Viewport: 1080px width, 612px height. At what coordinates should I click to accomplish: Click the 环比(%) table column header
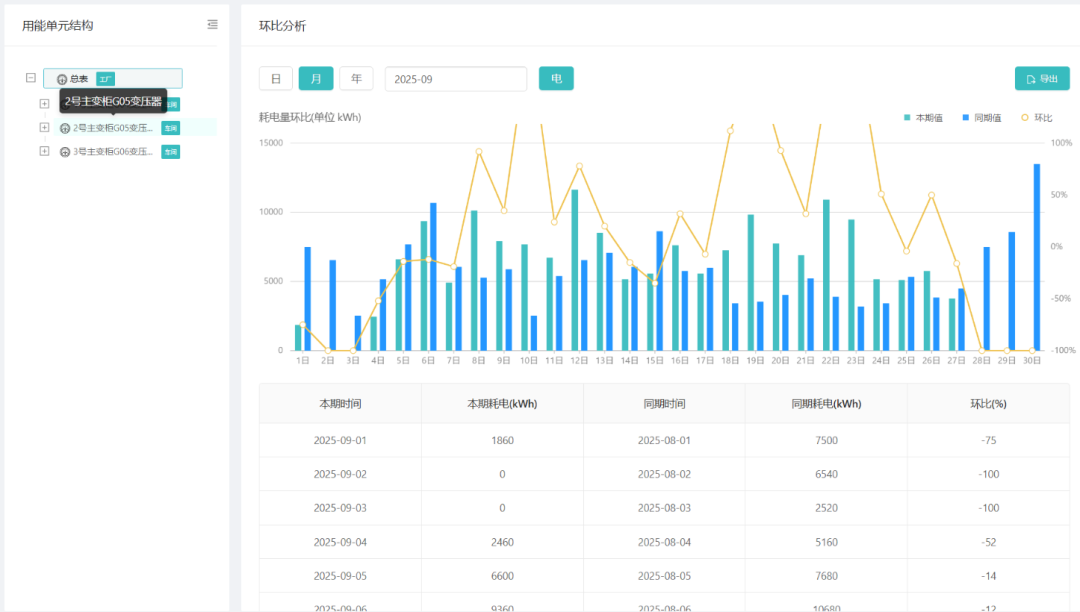(988, 404)
